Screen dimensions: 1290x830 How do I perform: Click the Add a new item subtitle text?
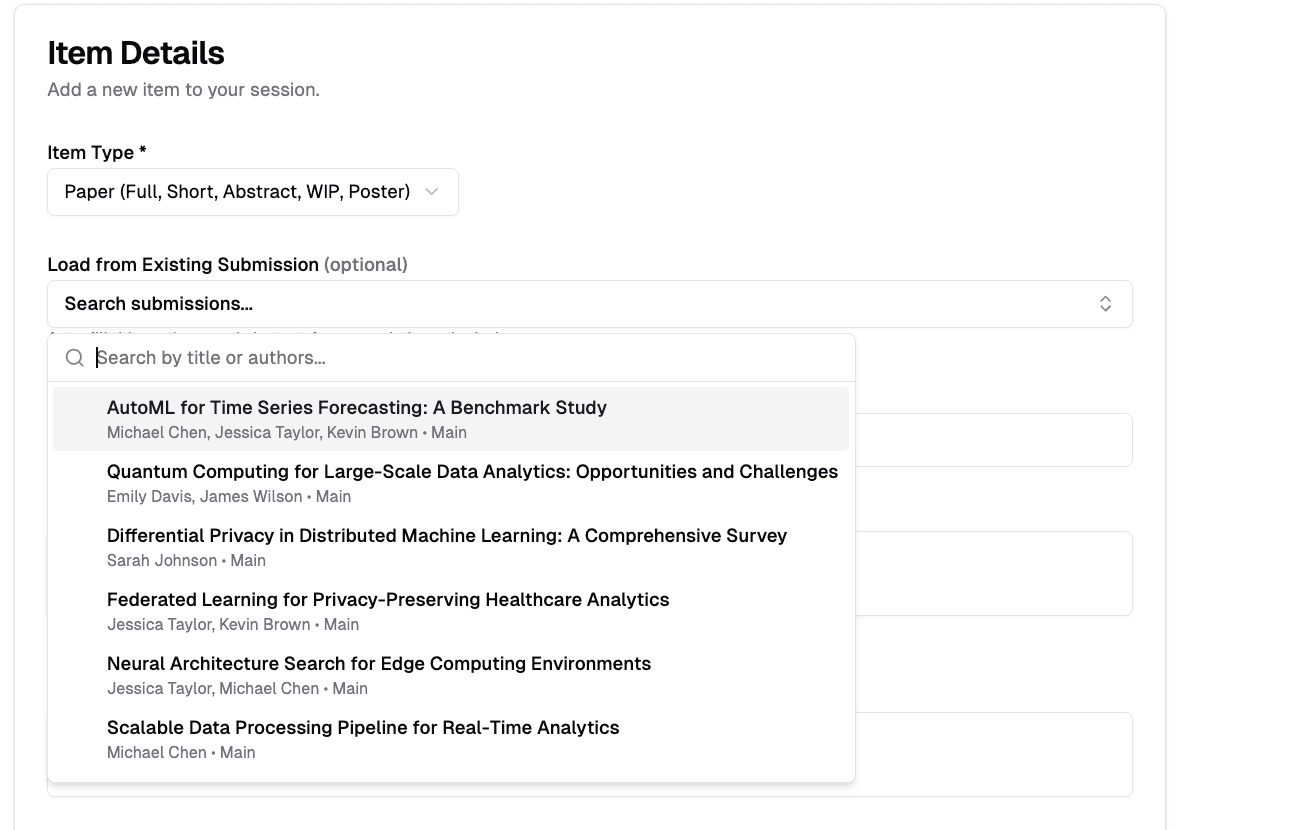(183, 90)
